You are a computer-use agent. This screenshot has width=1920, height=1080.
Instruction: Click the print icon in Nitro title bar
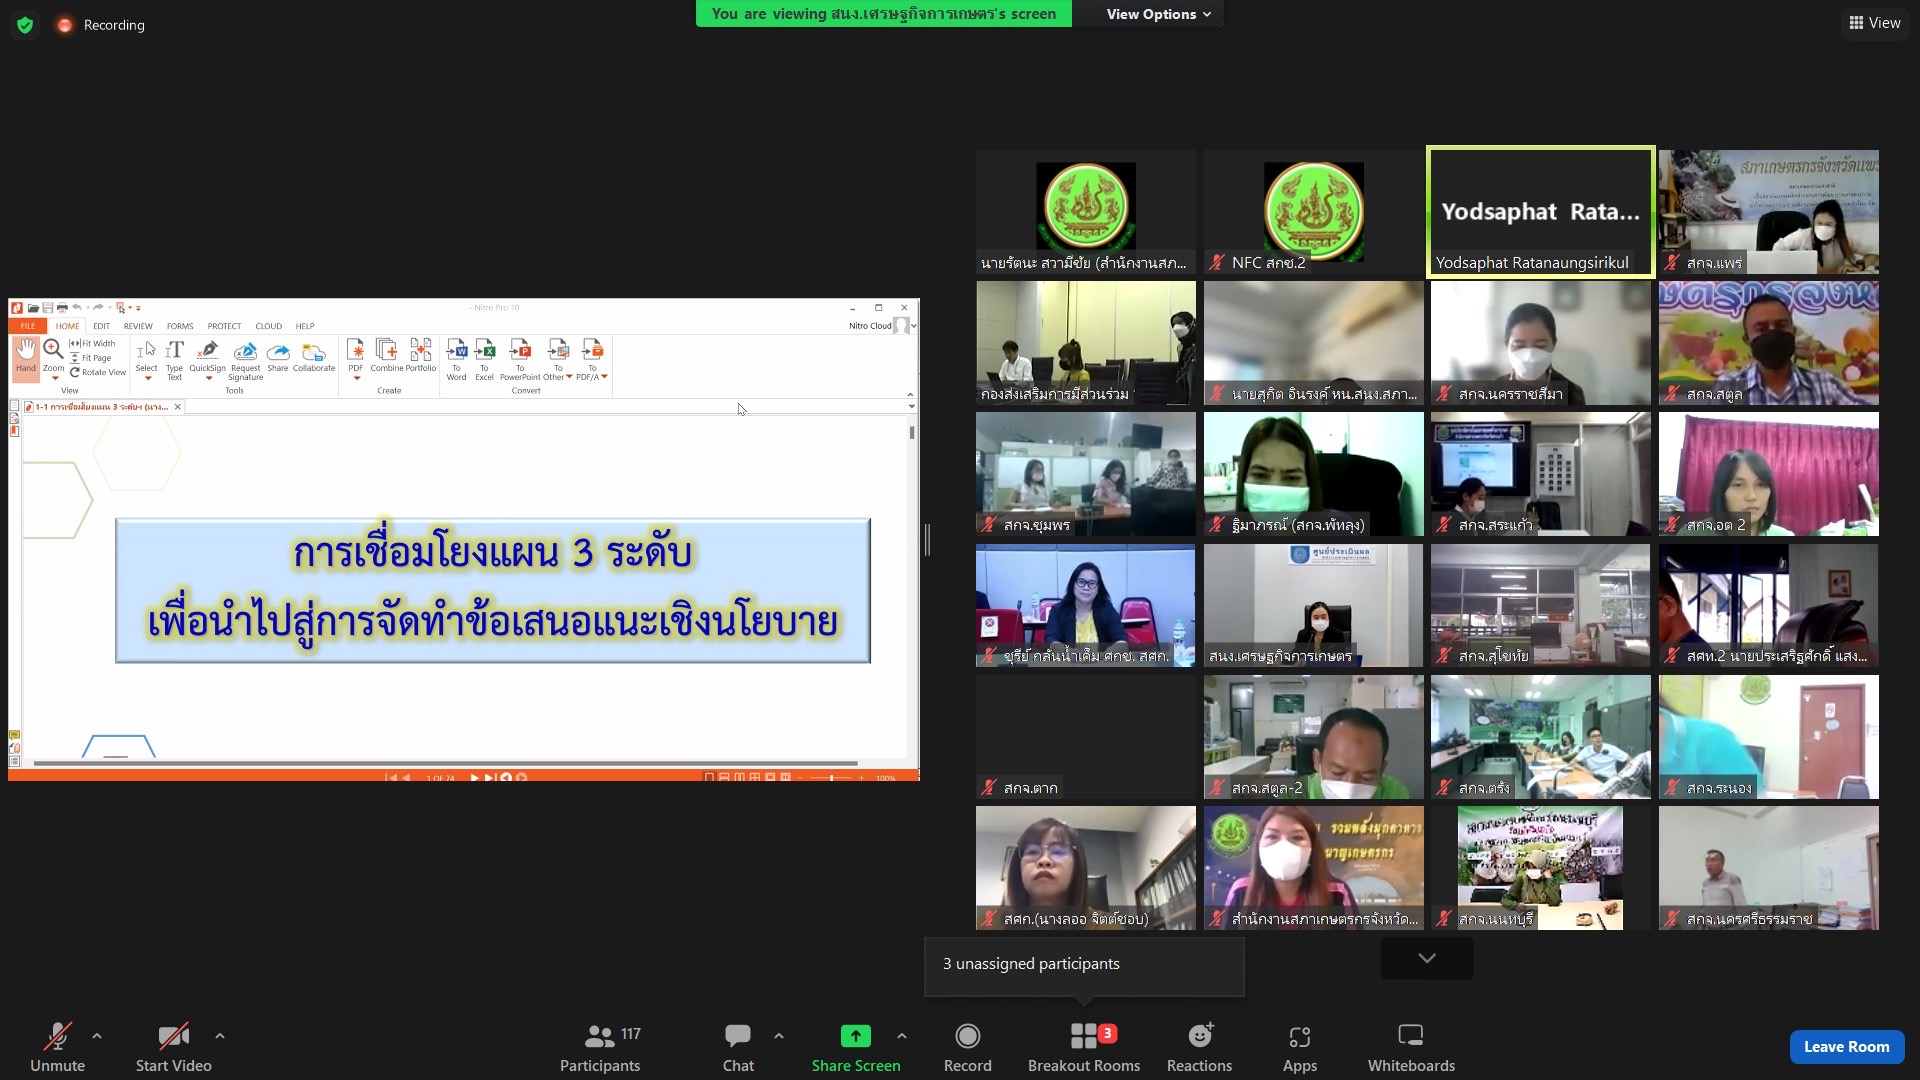coord(62,308)
